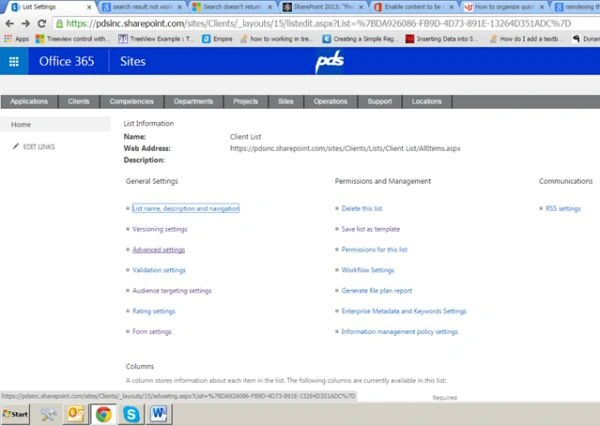Click the Windows Start button
This screenshot has height=426, width=600.
(x=15, y=414)
